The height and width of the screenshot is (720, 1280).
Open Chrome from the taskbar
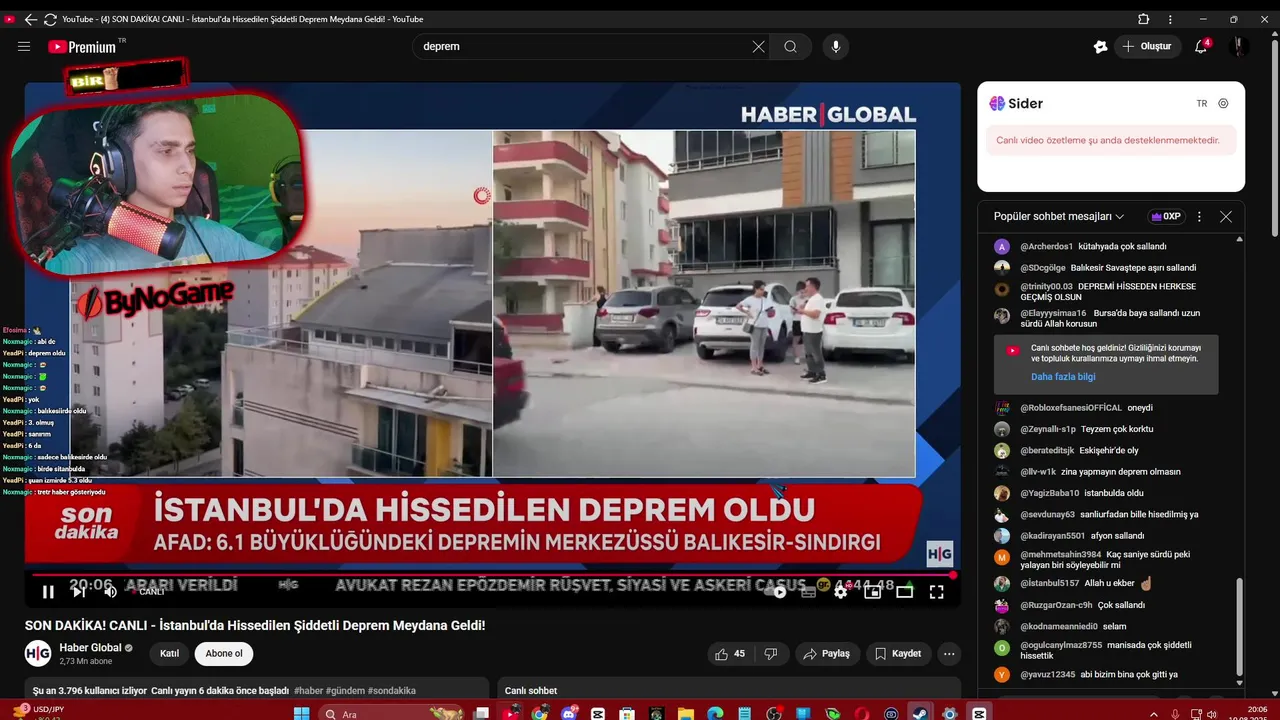coord(540,714)
